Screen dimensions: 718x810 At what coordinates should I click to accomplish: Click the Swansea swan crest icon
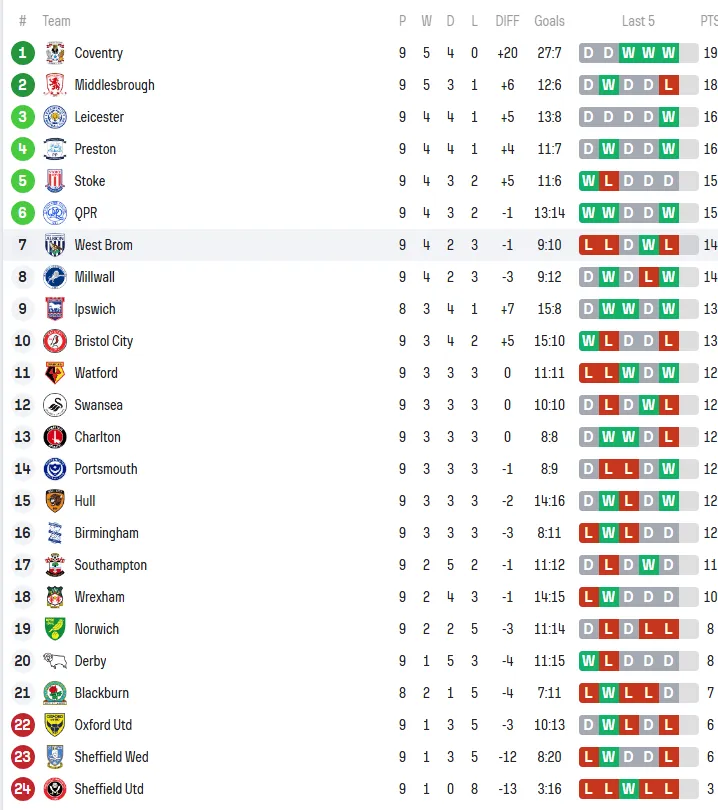[x=55, y=405]
